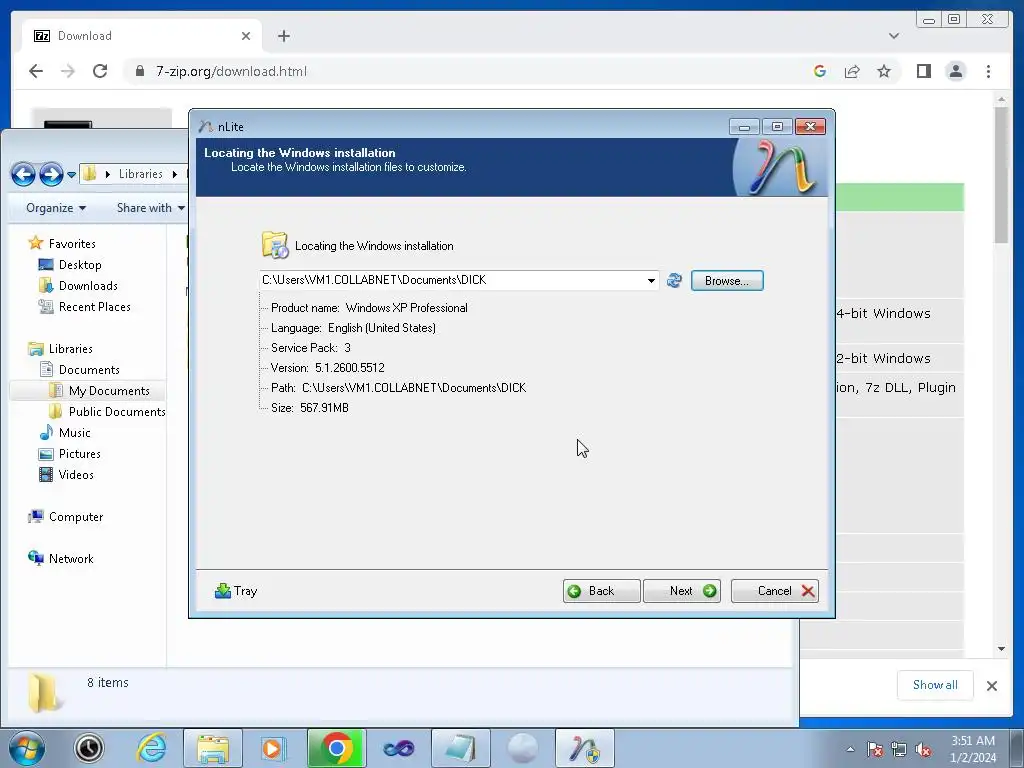Screen dimensions: 1024x768
Task: Toggle Chrome side panel icon
Action: pyautogui.click(x=923, y=71)
